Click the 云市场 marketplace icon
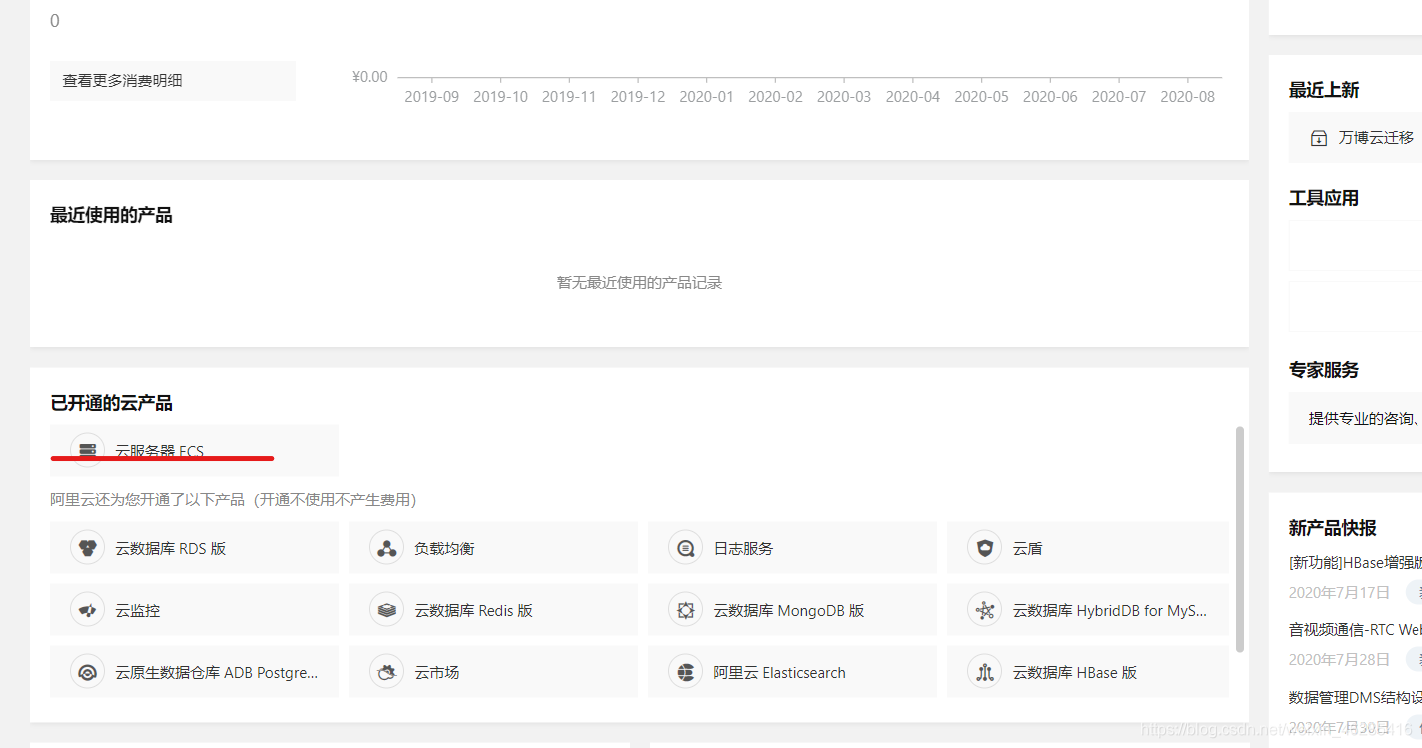Image resolution: width=1422 pixels, height=748 pixels. [386, 672]
